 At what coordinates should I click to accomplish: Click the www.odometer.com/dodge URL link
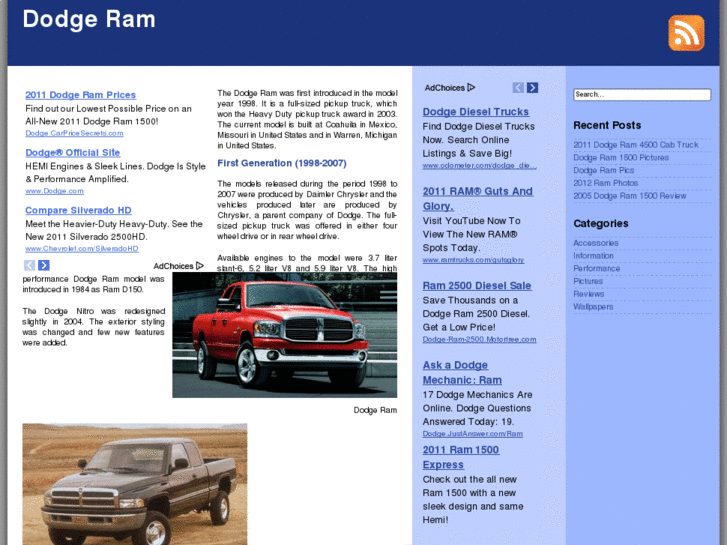[479, 166]
